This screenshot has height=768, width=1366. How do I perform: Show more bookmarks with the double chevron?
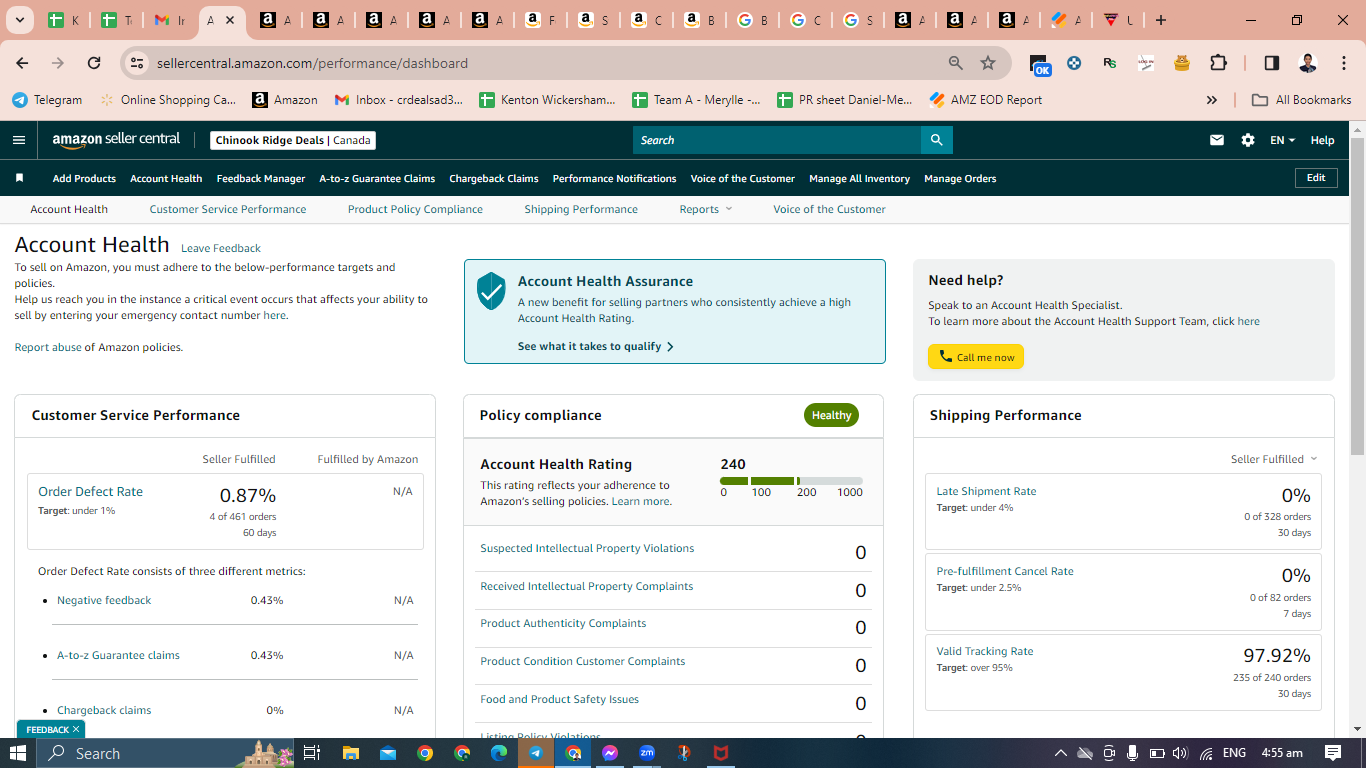click(1212, 100)
